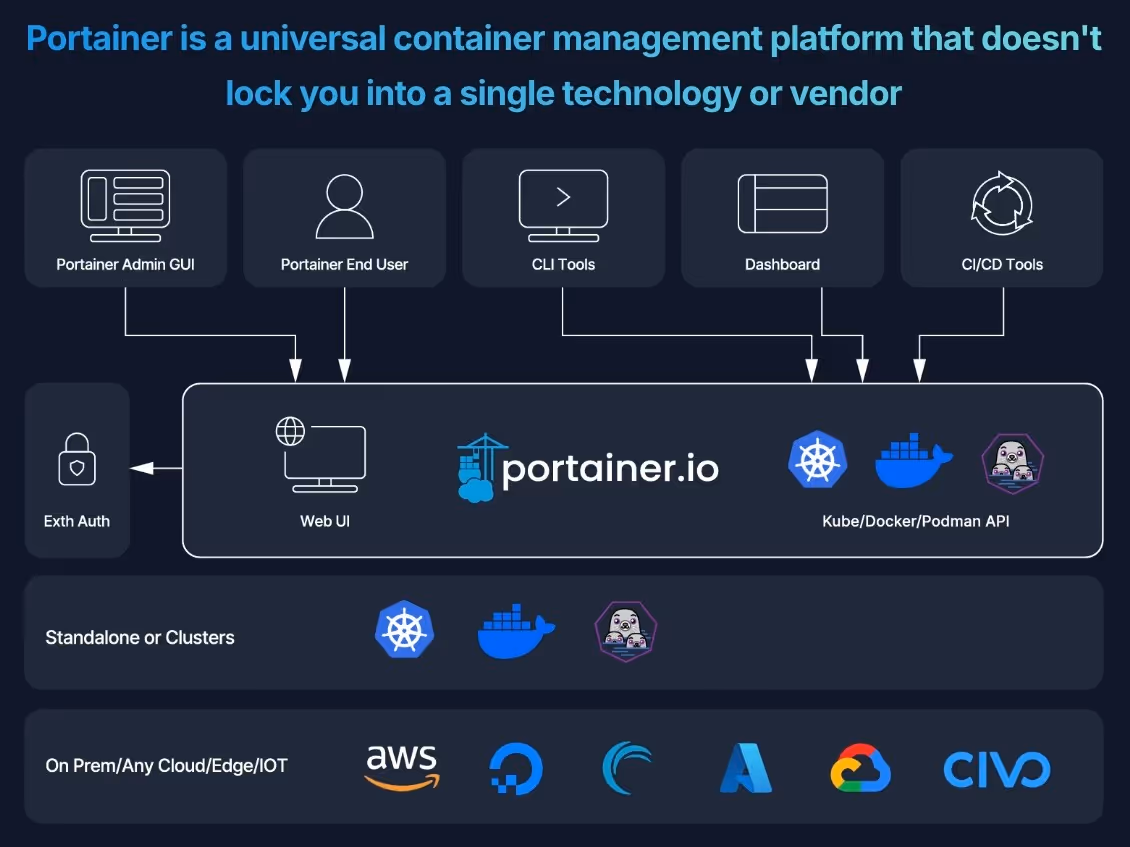Click the Kubernetes icon above the API label
Screen dimensions: 1130x847
[x=817, y=460]
